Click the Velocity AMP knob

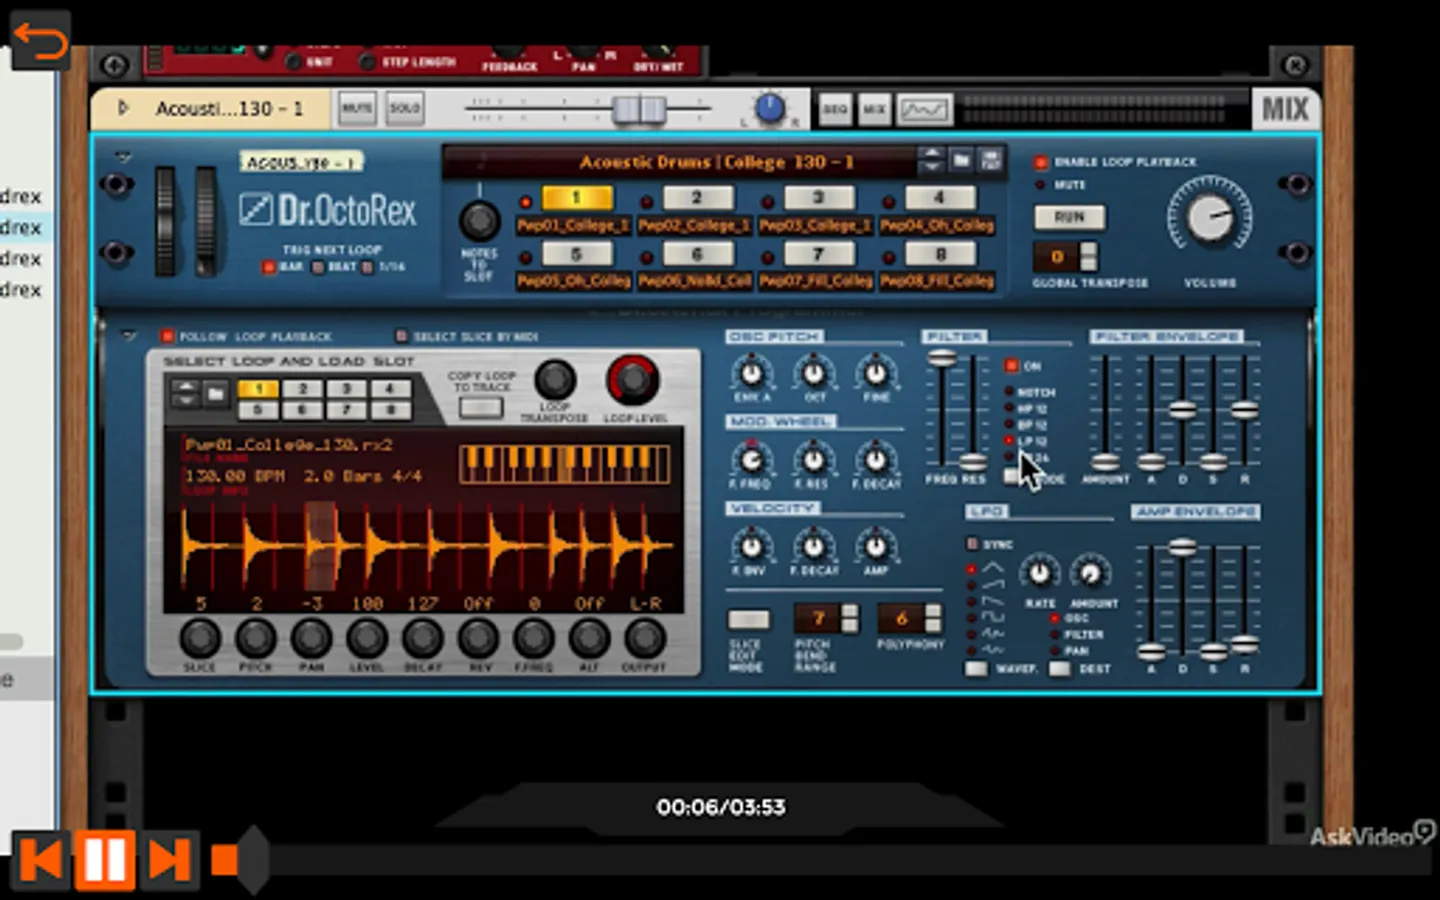[876, 546]
